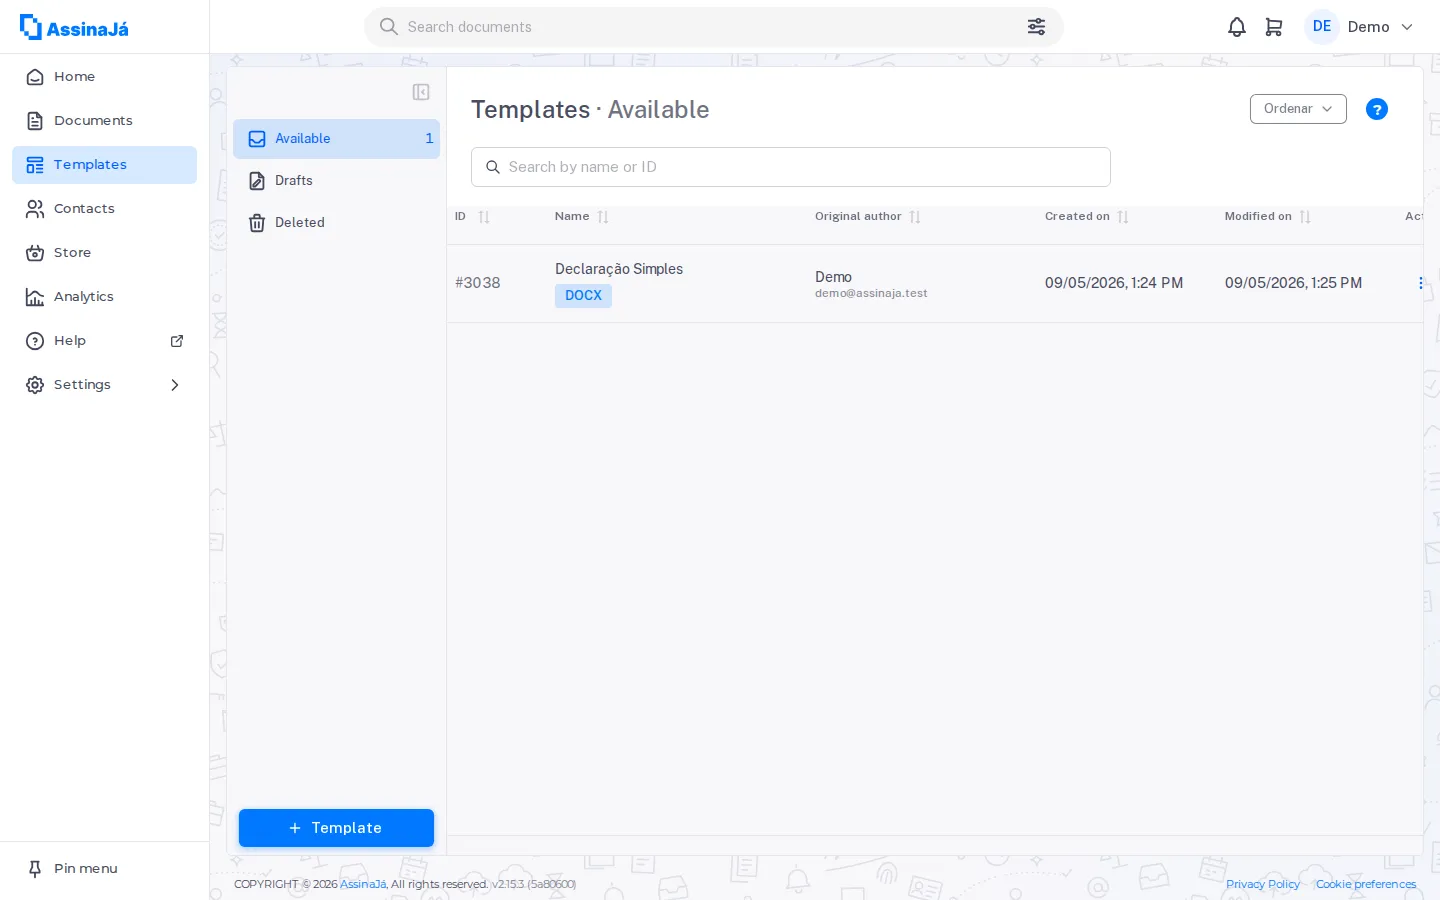The width and height of the screenshot is (1440, 900).
Task: Click the Declaração Simples template name
Action: pyautogui.click(x=619, y=269)
